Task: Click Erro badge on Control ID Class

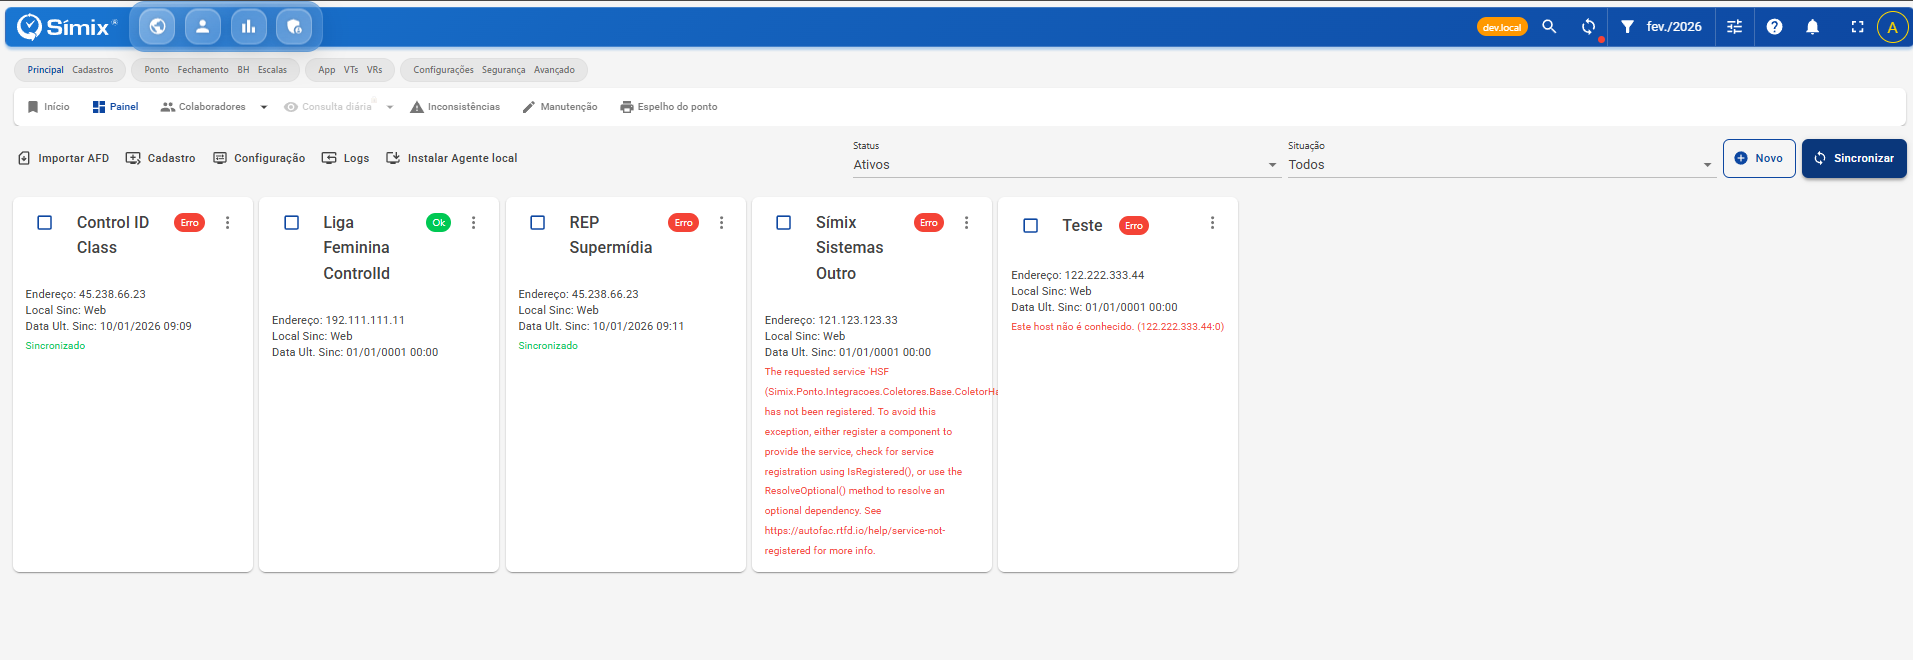Action: (x=190, y=223)
